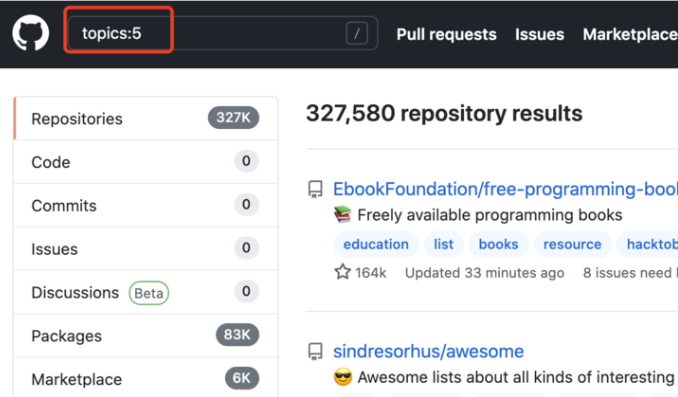678x397 pixels.
Task: Click the books emoji in description
Action: [342, 215]
